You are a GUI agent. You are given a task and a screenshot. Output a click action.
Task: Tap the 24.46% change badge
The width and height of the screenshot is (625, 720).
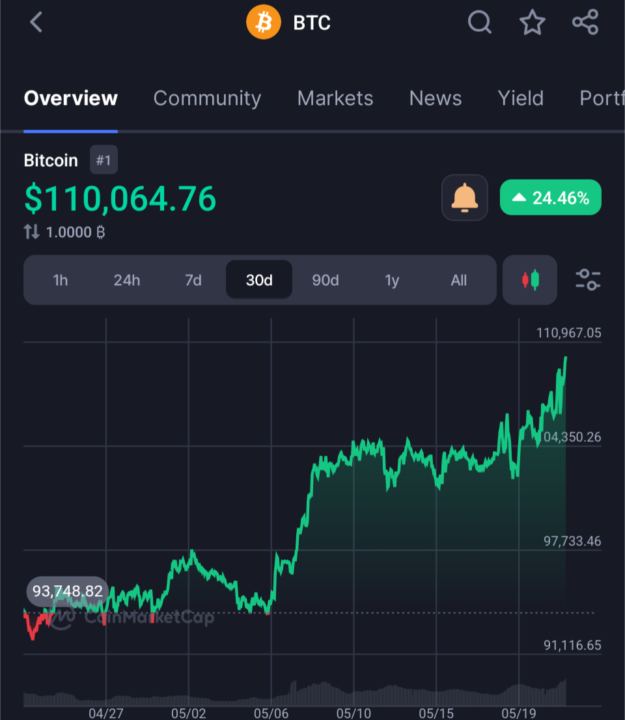pos(551,197)
